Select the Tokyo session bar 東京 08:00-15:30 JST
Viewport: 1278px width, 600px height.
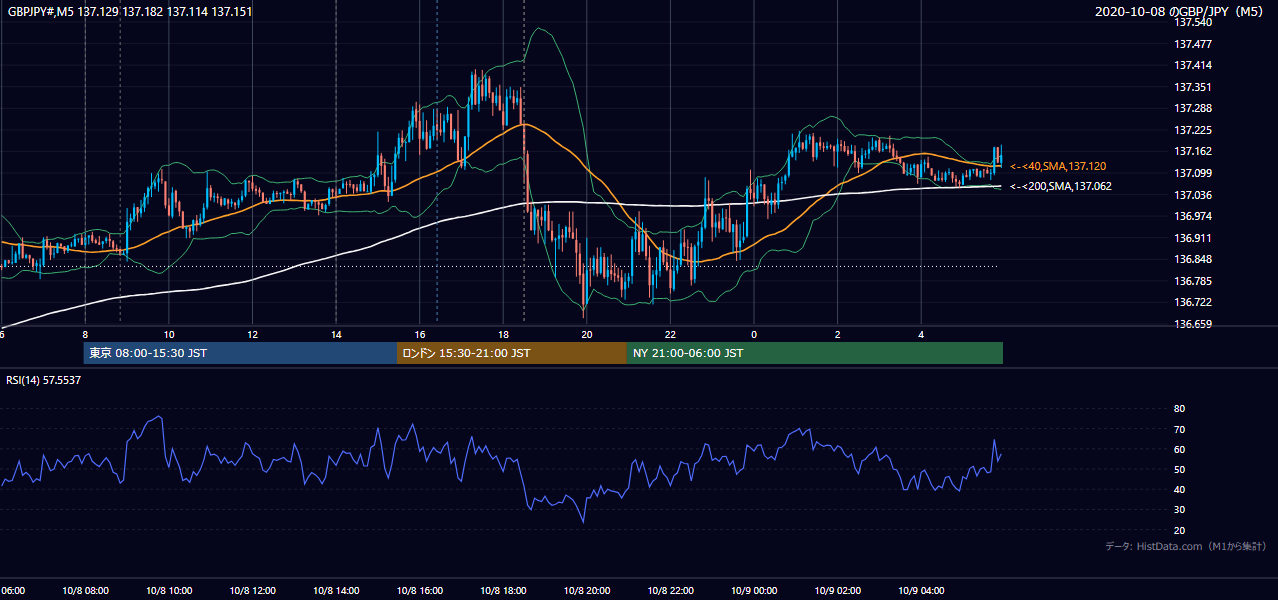(x=240, y=353)
